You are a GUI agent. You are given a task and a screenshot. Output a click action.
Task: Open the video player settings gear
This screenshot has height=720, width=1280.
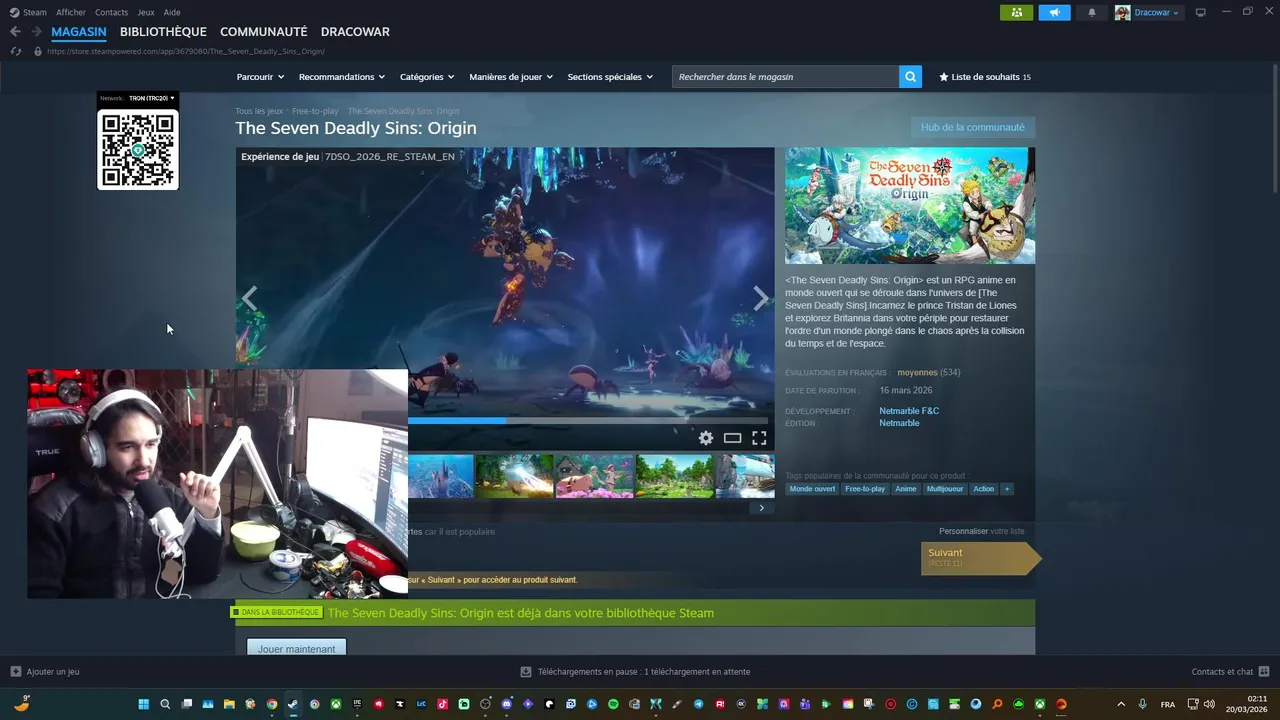pos(706,438)
